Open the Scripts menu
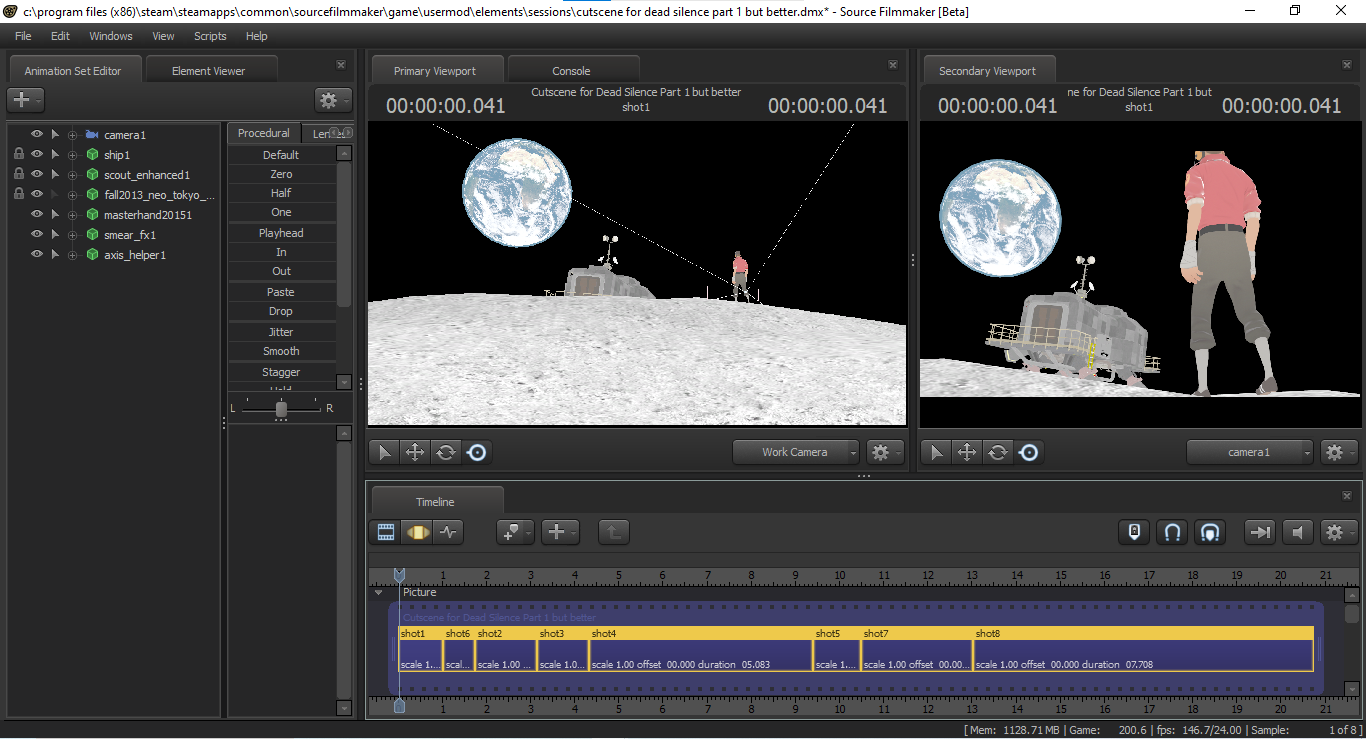The height and width of the screenshot is (739, 1366). [210, 36]
